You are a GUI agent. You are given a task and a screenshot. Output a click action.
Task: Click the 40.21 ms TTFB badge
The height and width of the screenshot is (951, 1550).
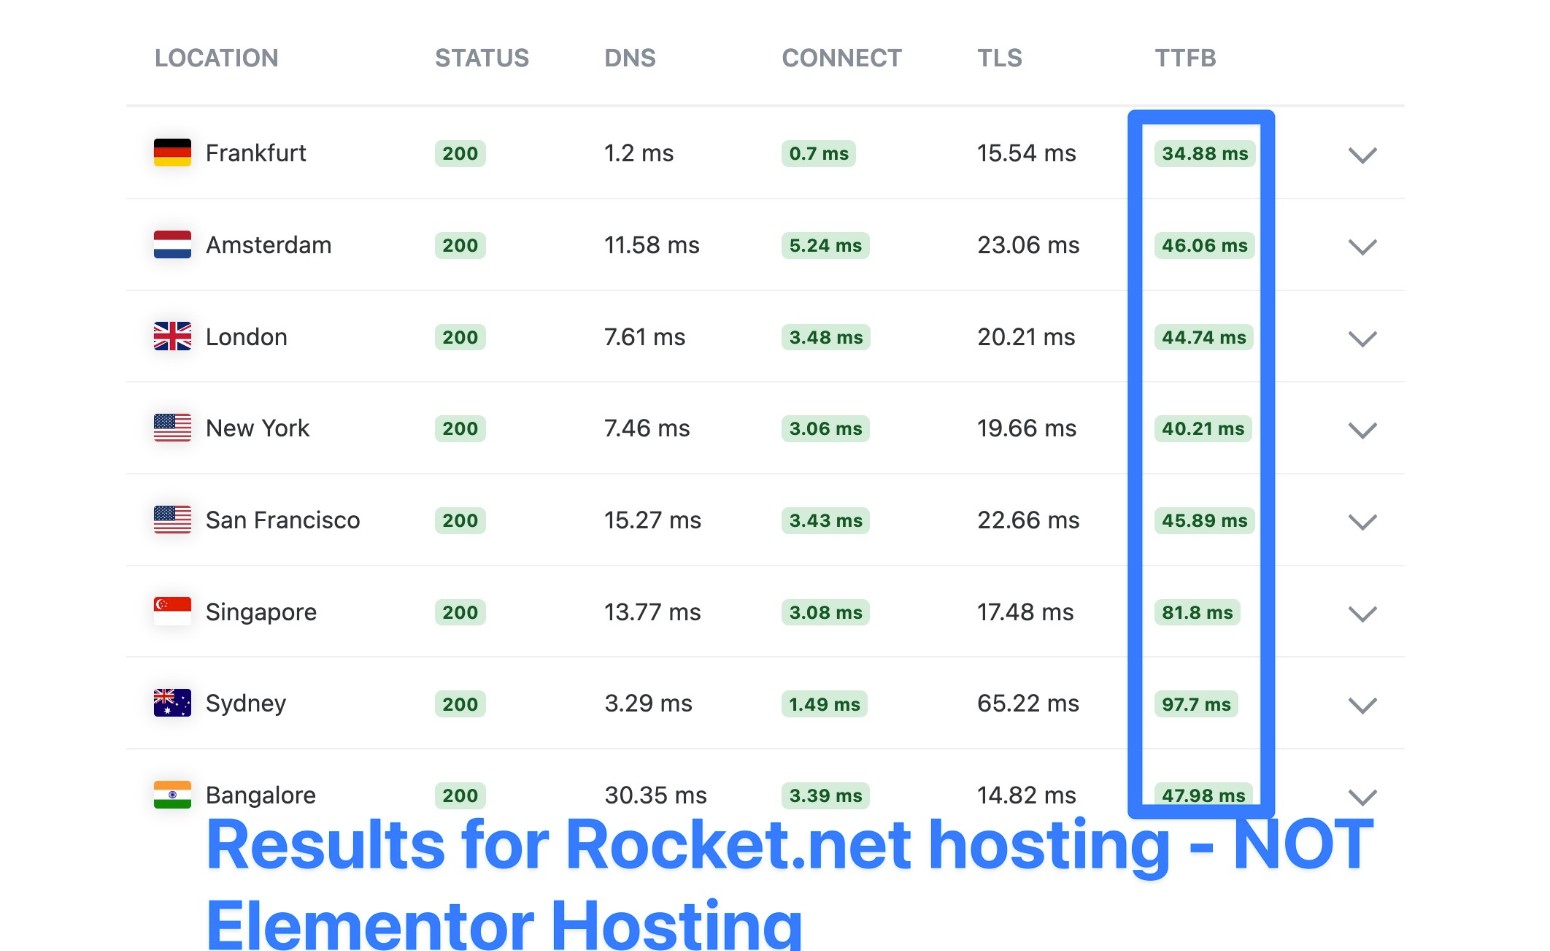pyautogui.click(x=1203, y=428)
